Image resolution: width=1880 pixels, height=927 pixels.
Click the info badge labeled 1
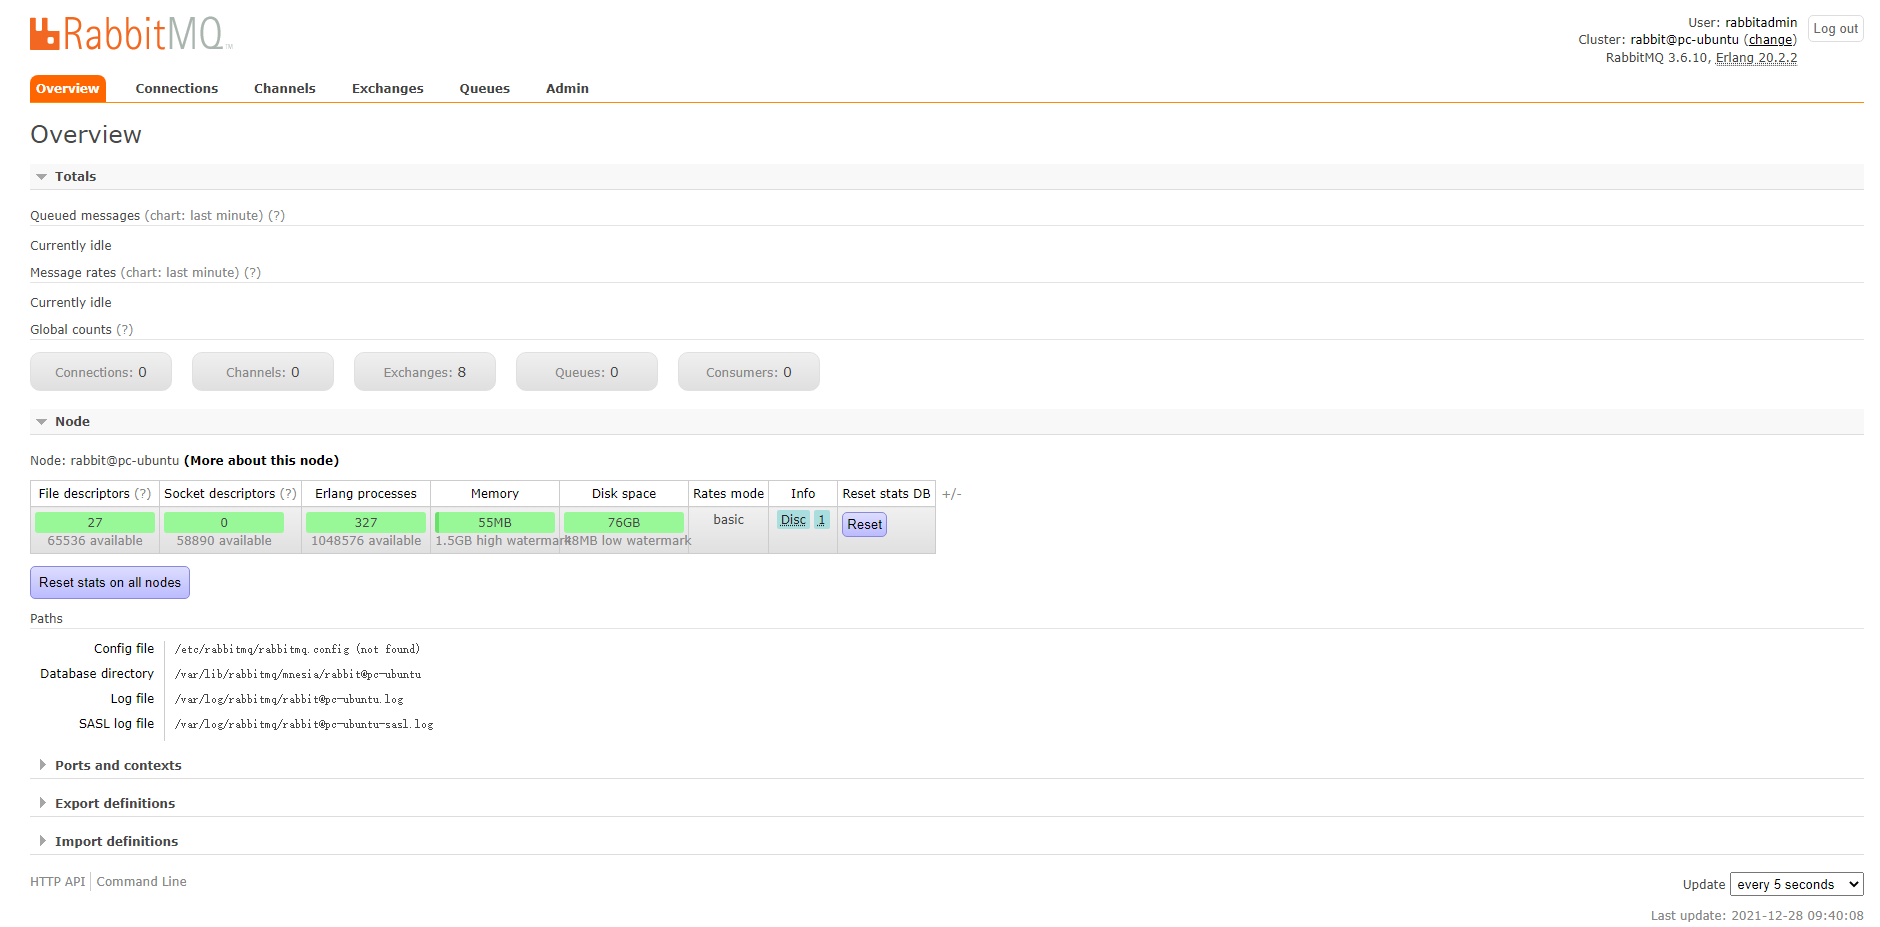tap(822, 520)
